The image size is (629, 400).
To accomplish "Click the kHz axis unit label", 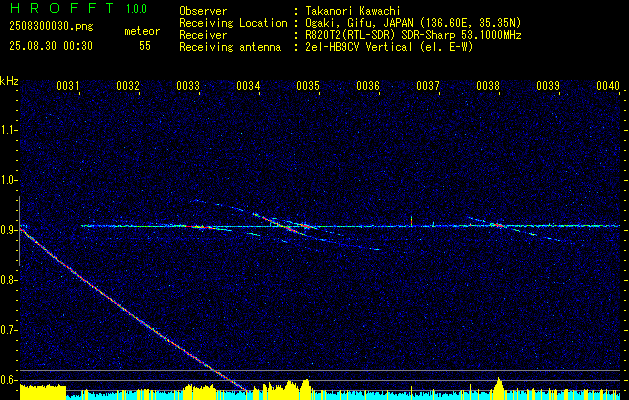I will pyautogui.click(x=9, y=81).
